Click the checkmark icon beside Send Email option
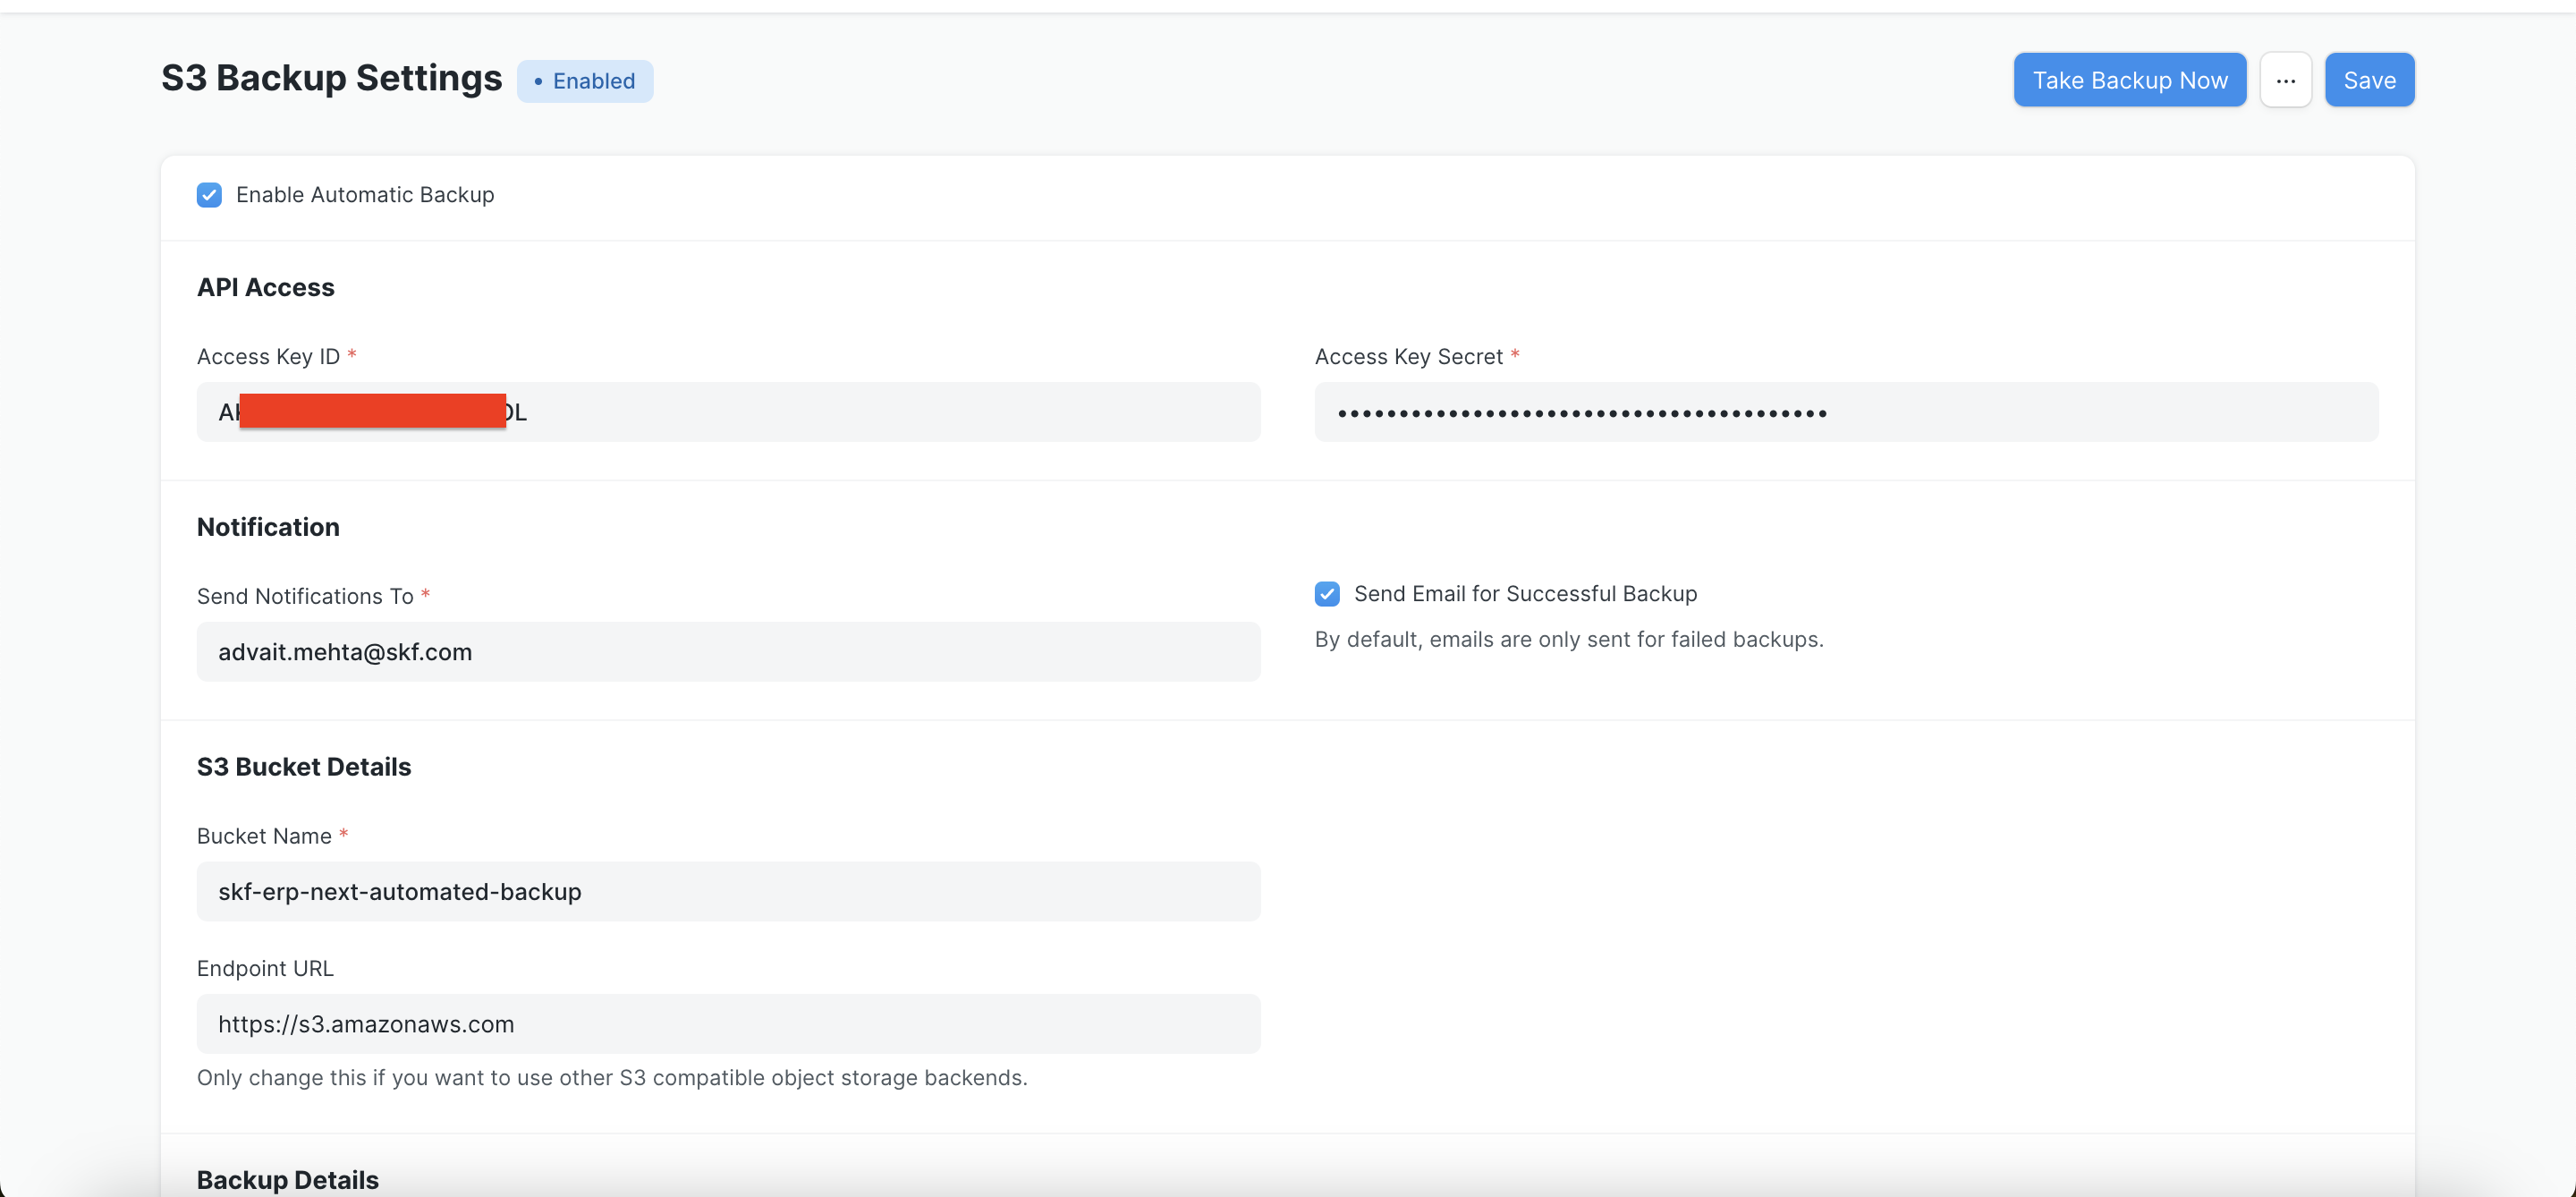The height and width of the screenshot is (1197, 2576). [1327, 593]
